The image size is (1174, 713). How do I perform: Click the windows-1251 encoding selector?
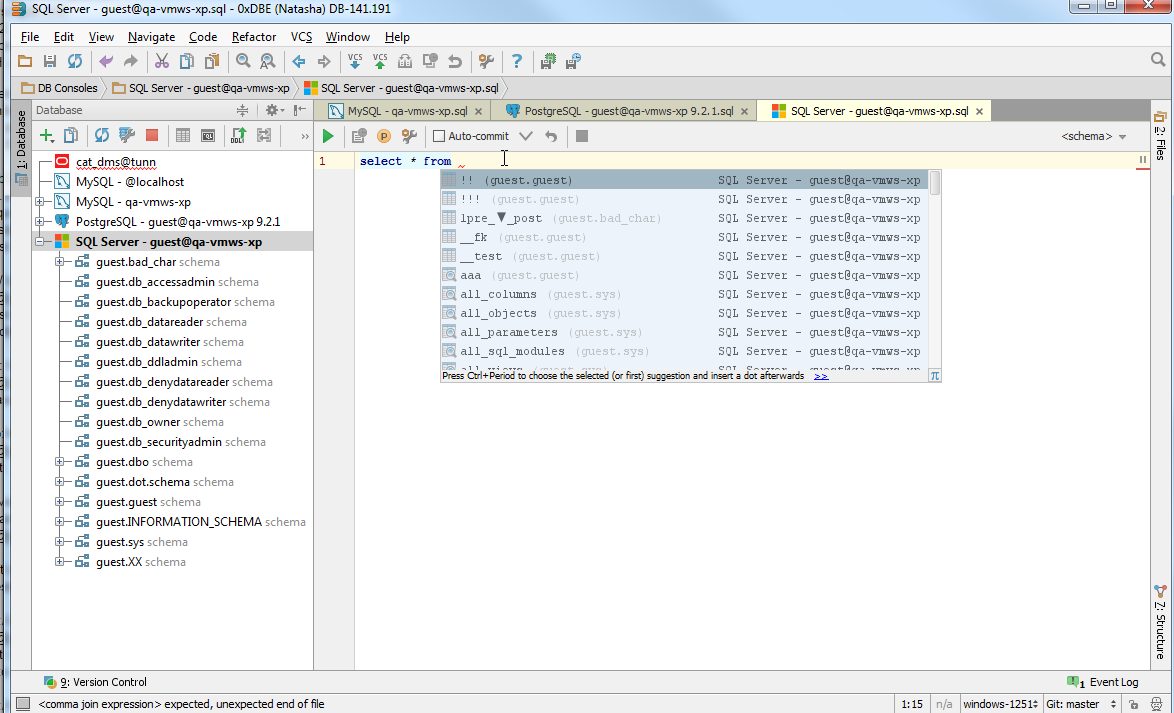[1000, 704]
